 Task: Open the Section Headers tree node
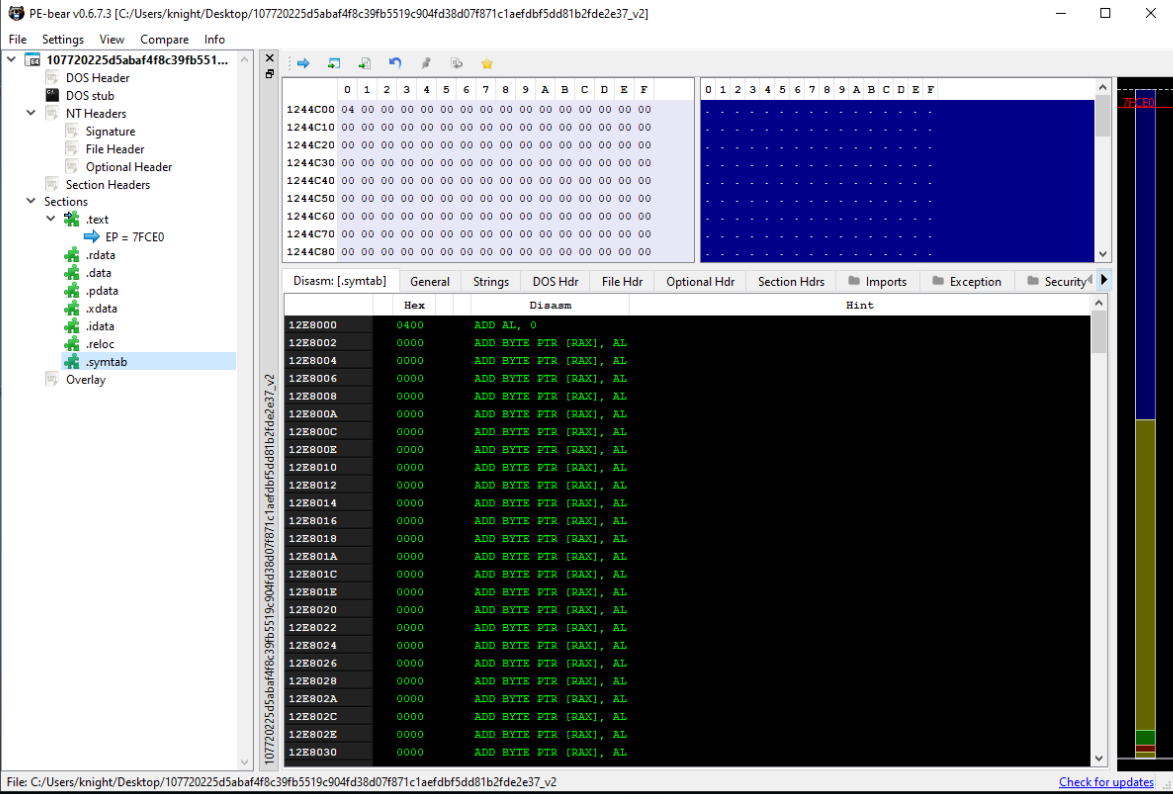(x=108, y=185)
